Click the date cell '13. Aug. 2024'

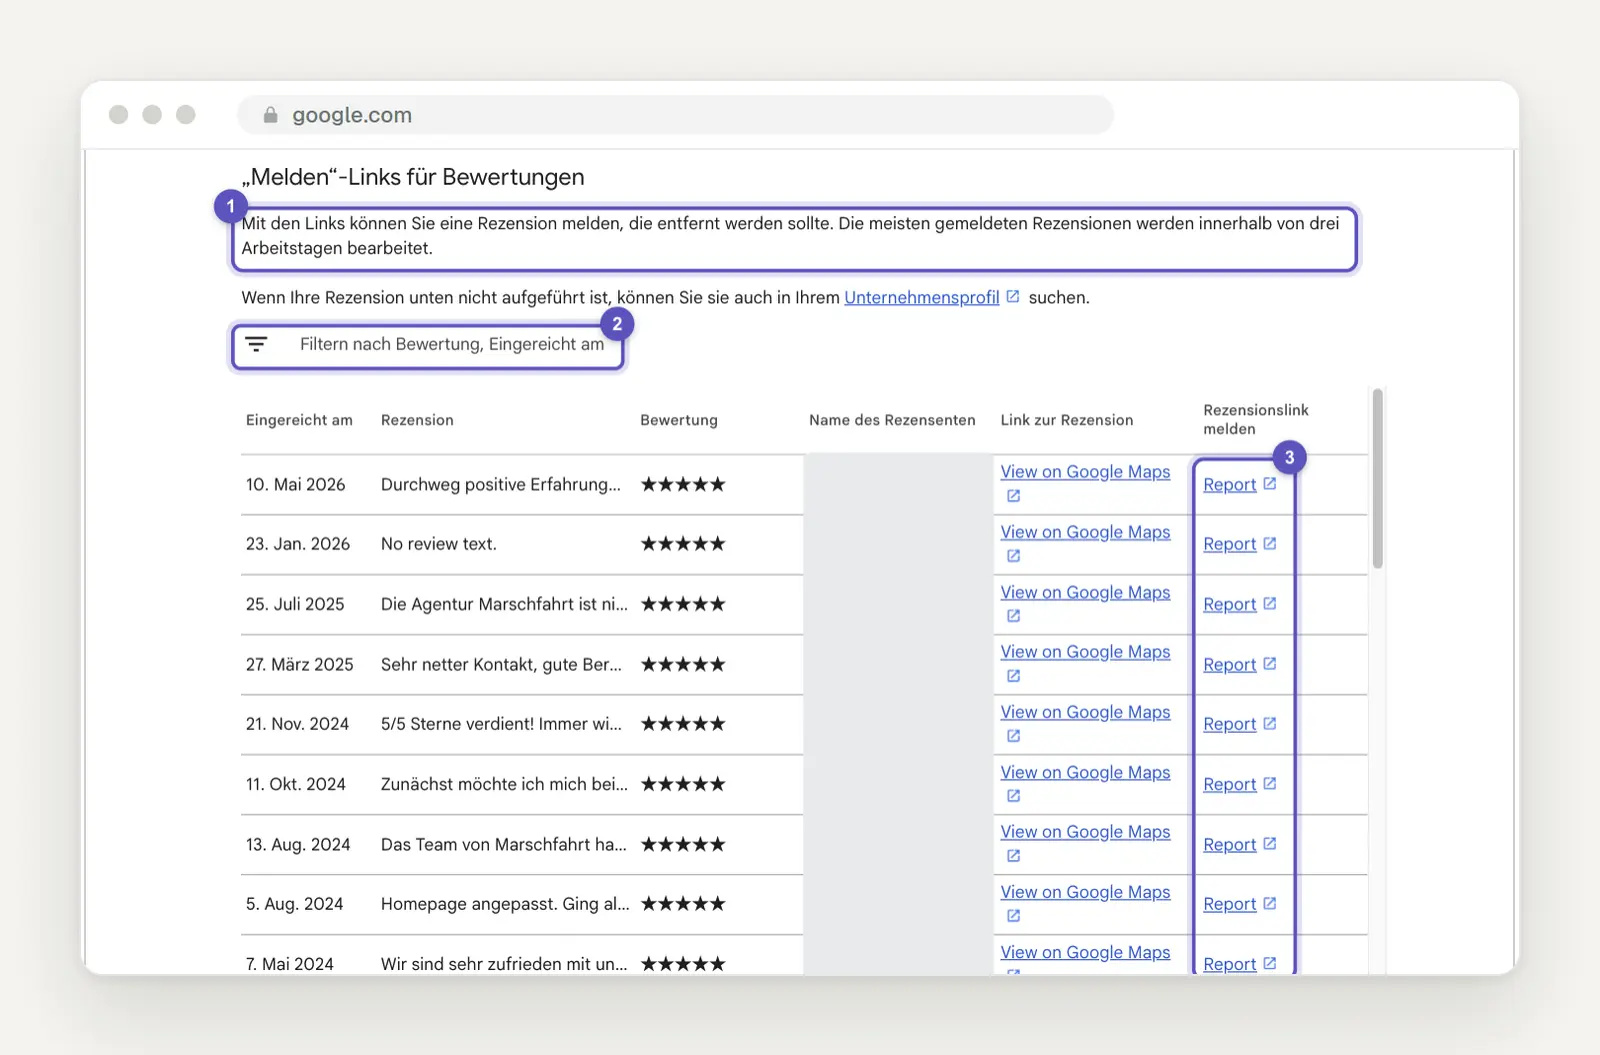tap(298, 844)
